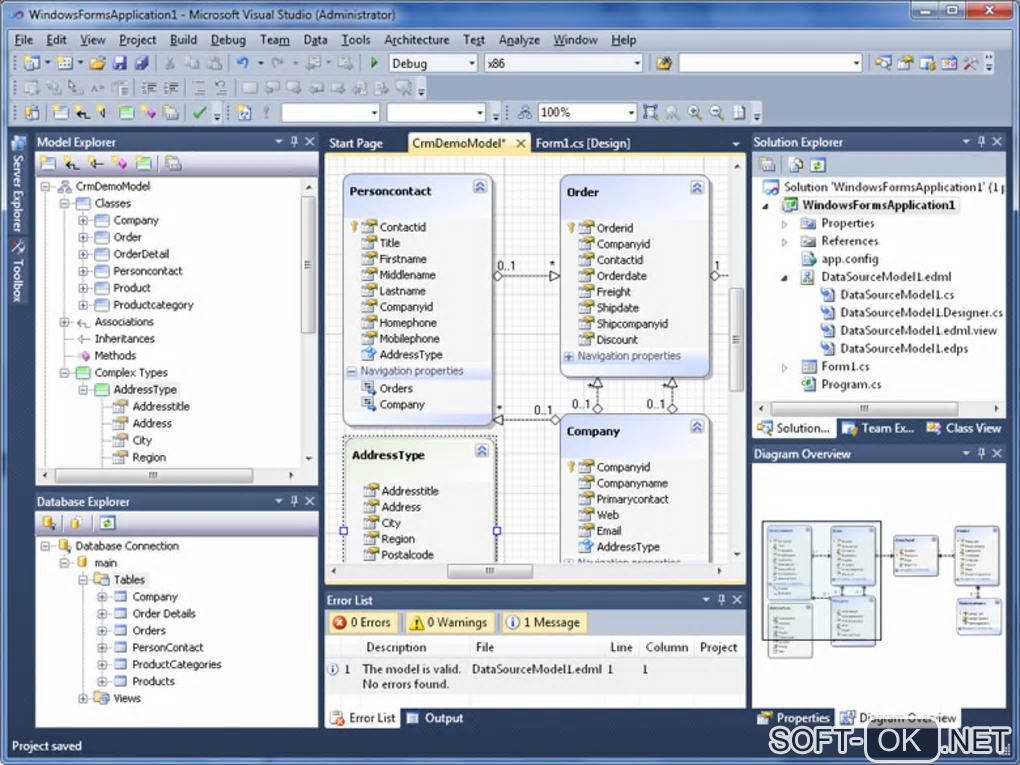
Task: Toggle the 1 Message filter button
Action: coord(543,623)
